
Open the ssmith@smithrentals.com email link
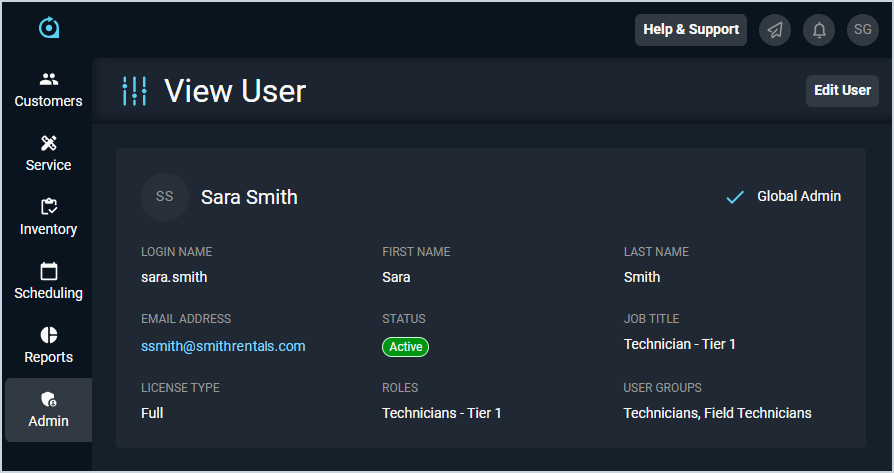click(223, 346)
